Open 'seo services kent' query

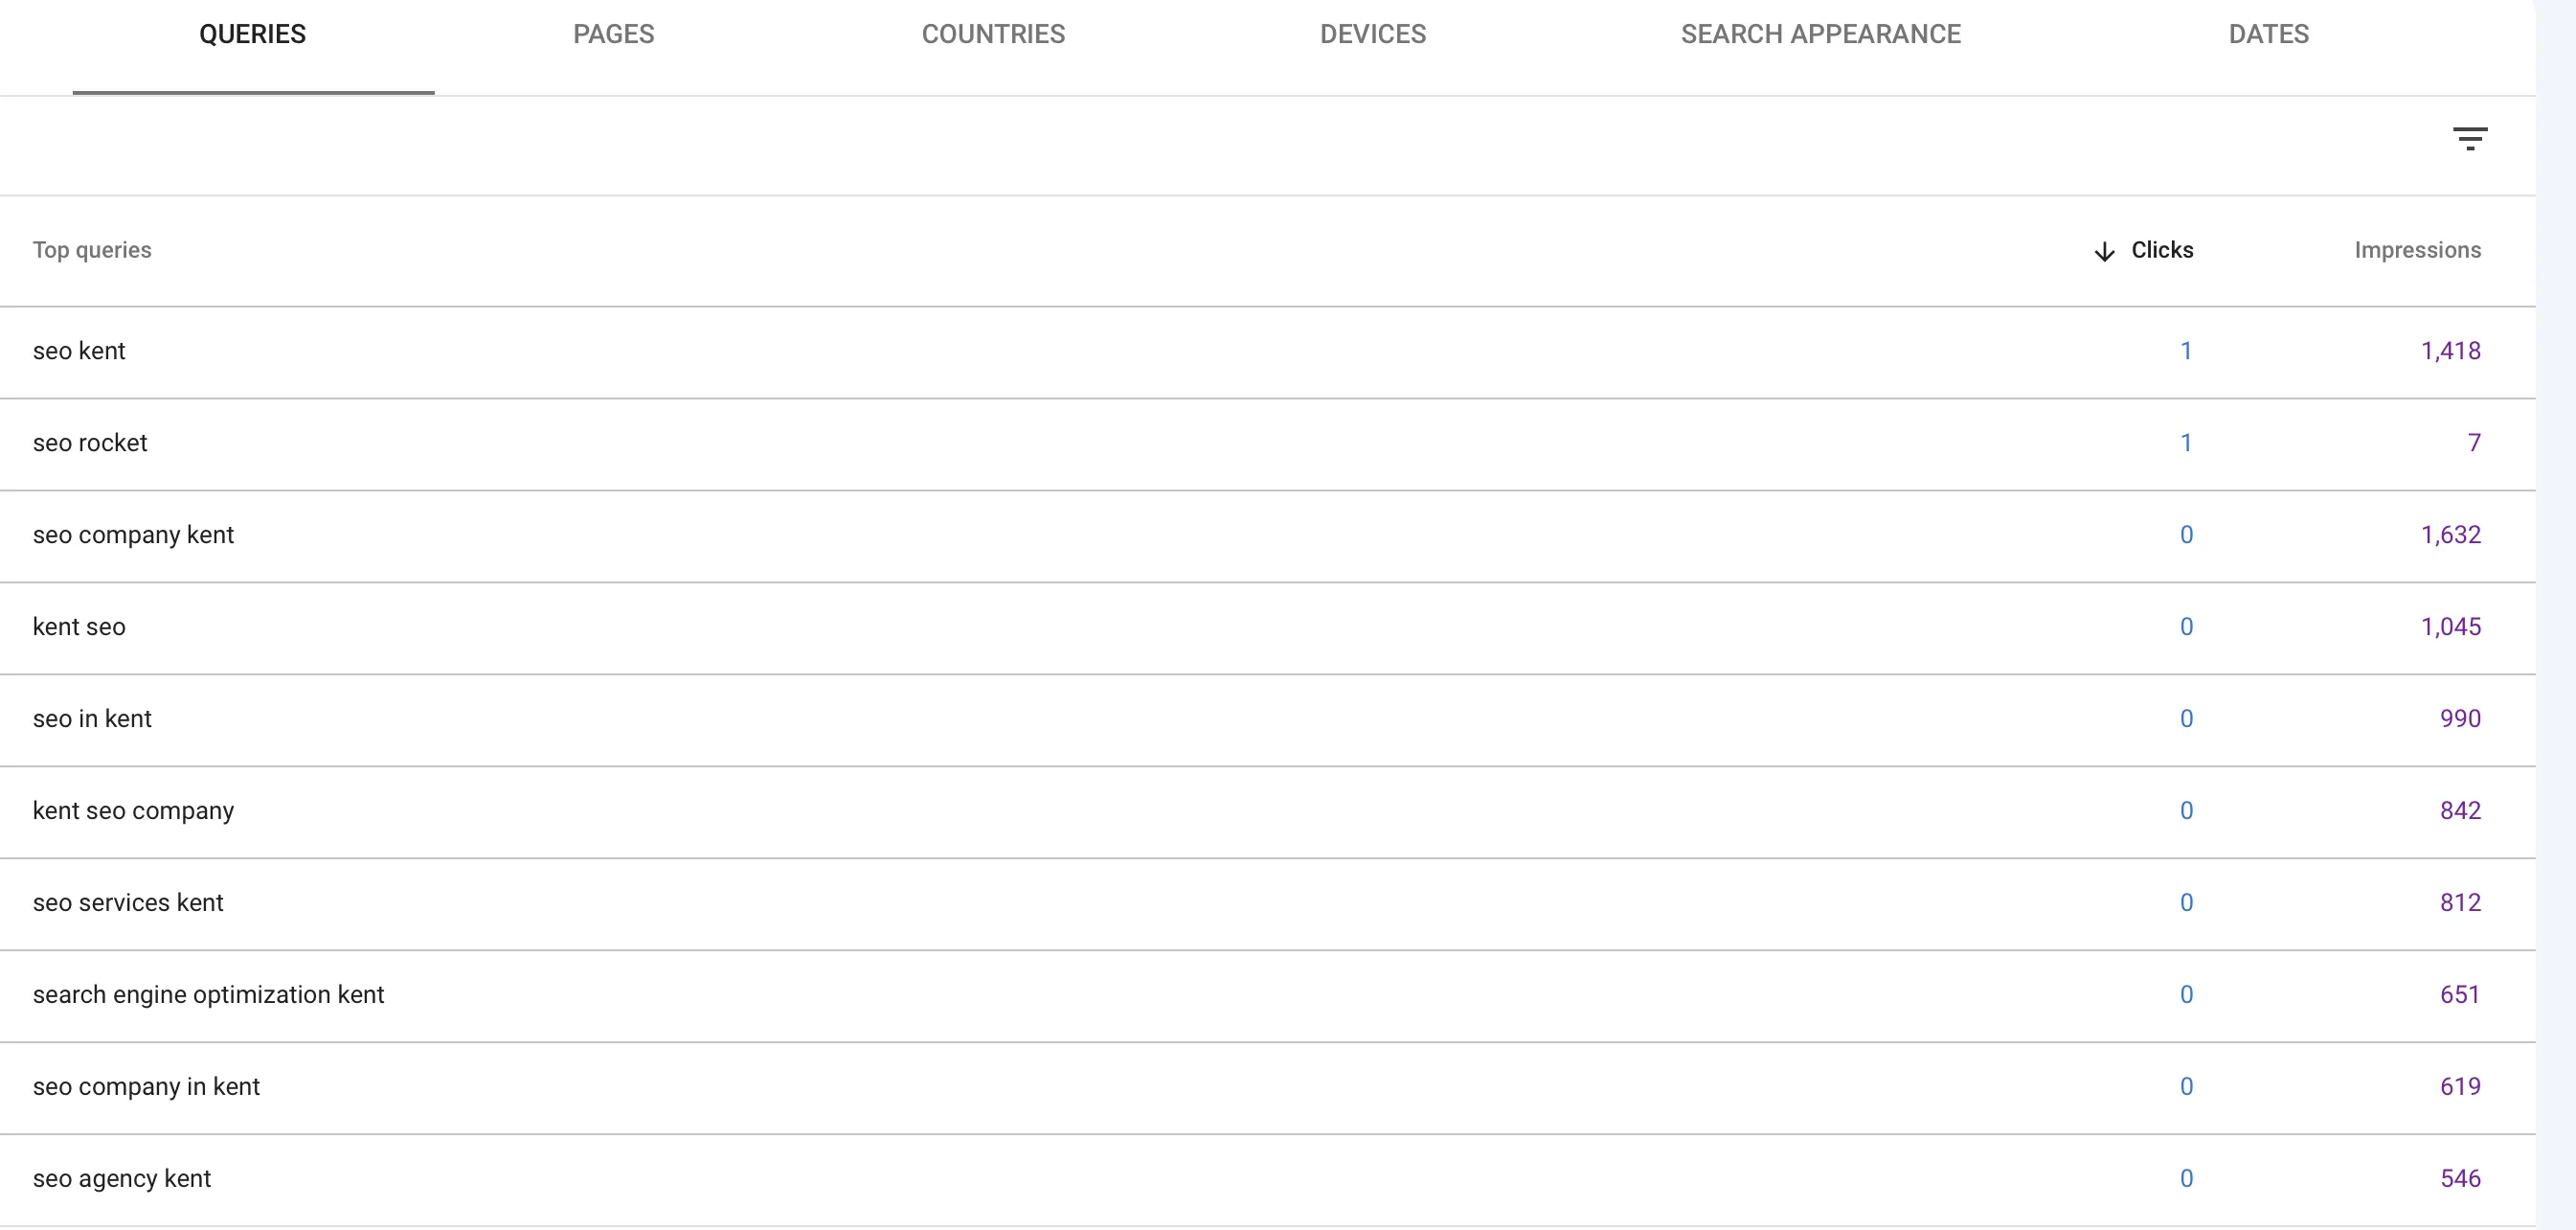(x=1267, y=904)
